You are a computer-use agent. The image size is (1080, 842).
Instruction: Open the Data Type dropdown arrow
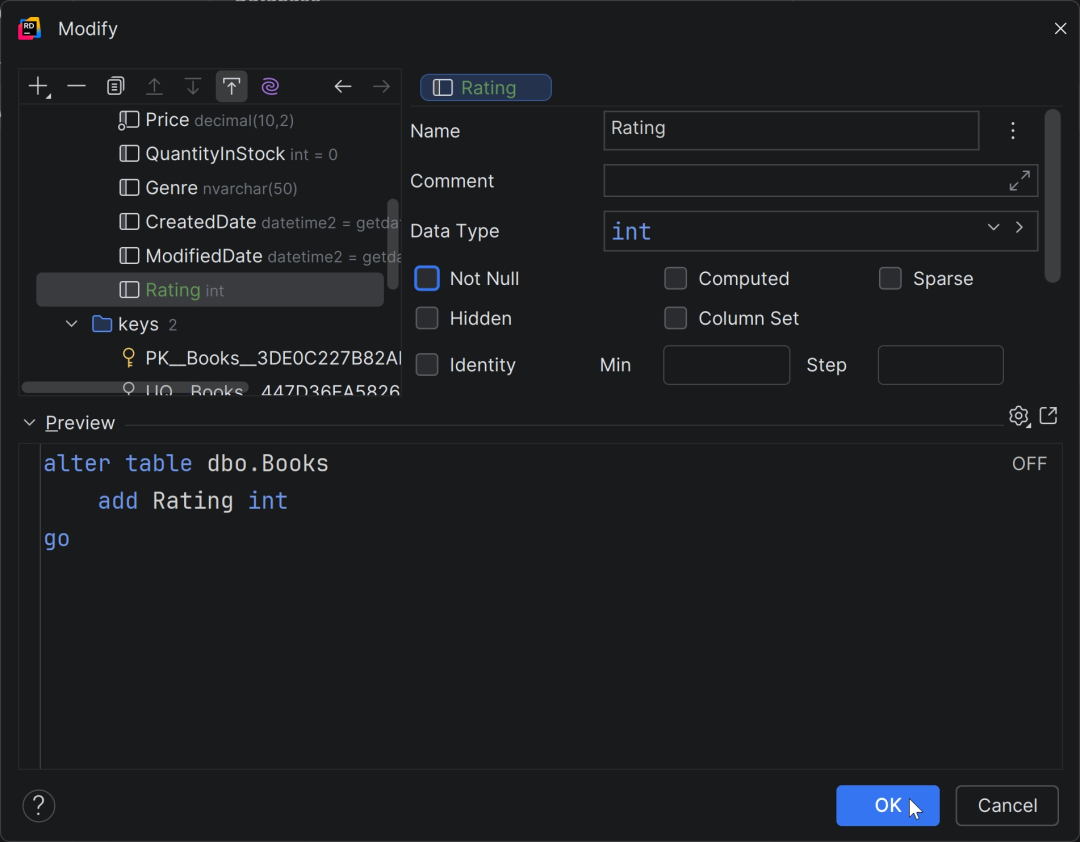pos(993,227)
